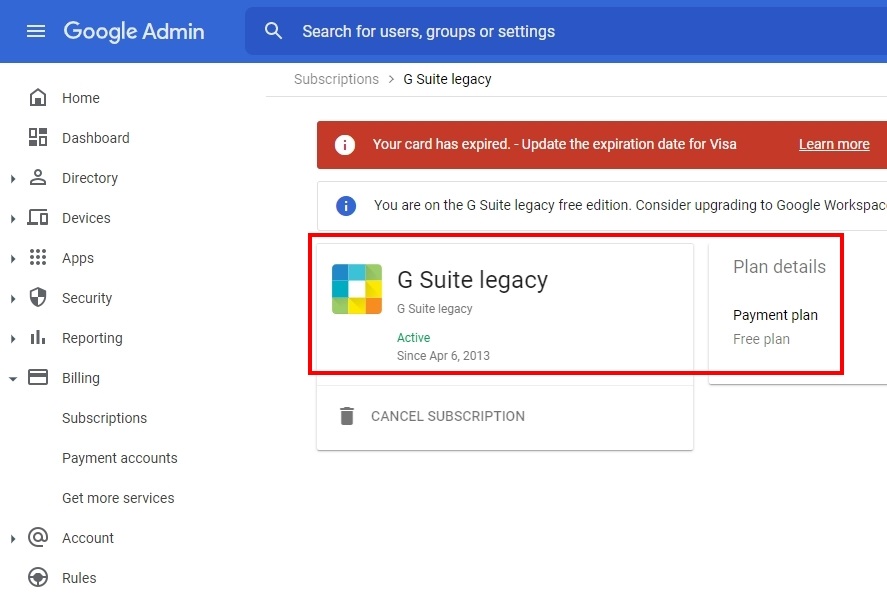The height and width of the screenshot is (614, 887).
Task: Click the Rules steering wheel icon
Action: [x=38, y=578]
